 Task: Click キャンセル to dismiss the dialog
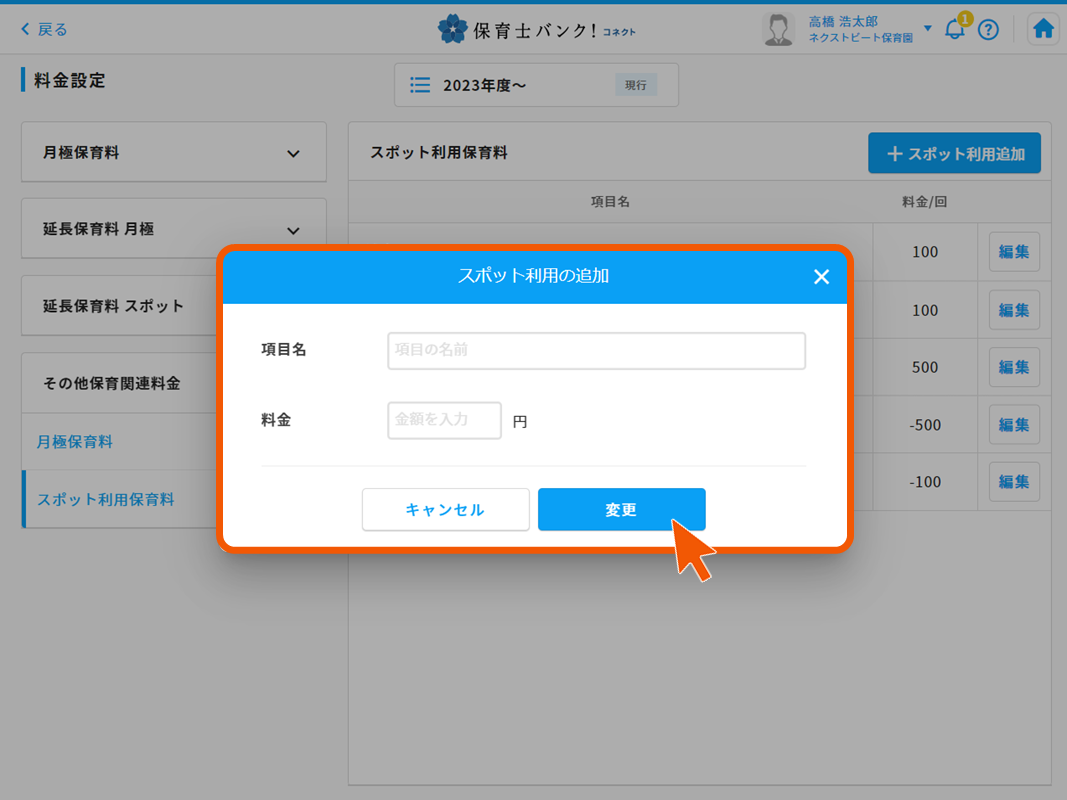point(445,509)
